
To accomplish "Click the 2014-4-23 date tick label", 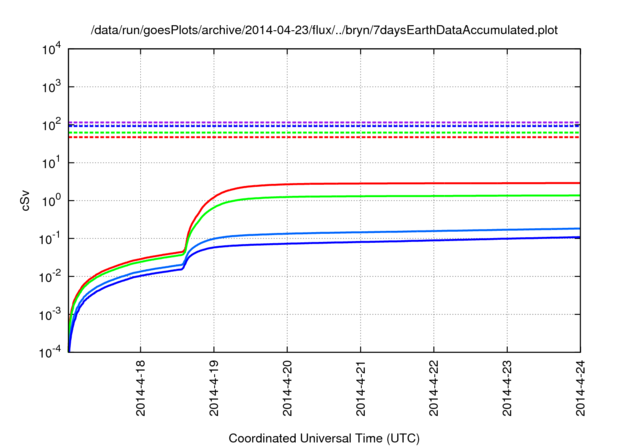I will [507, 388].
